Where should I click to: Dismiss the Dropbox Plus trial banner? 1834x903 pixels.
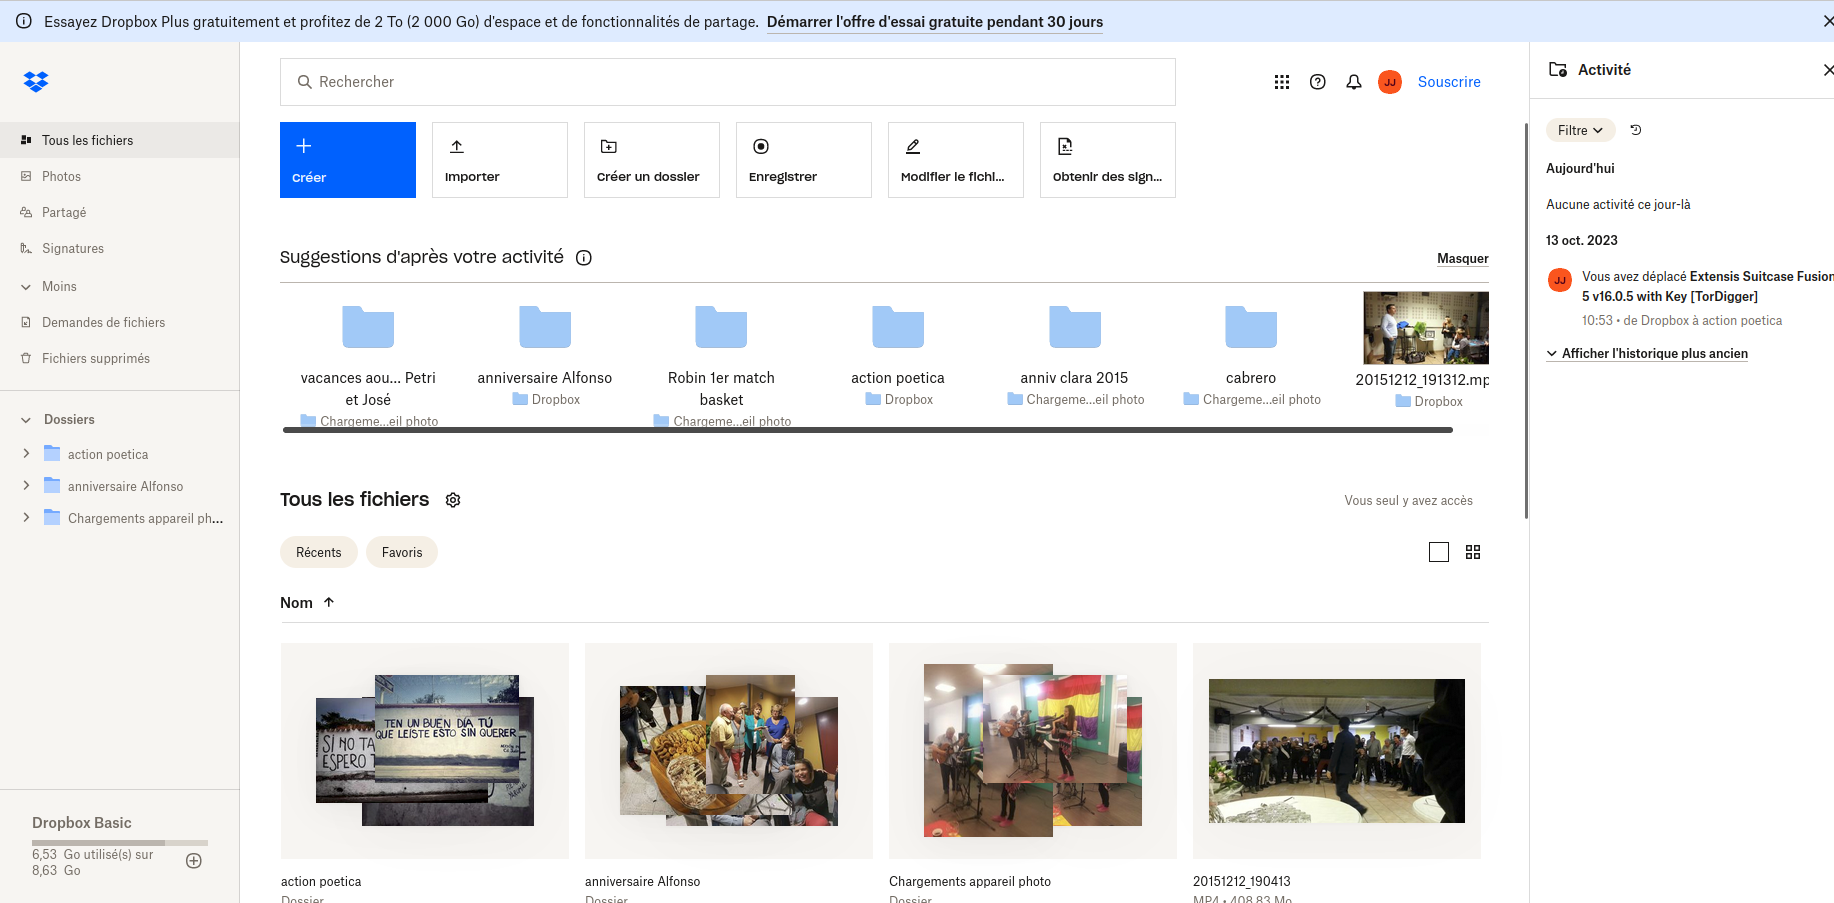(x=1828, y=21)
